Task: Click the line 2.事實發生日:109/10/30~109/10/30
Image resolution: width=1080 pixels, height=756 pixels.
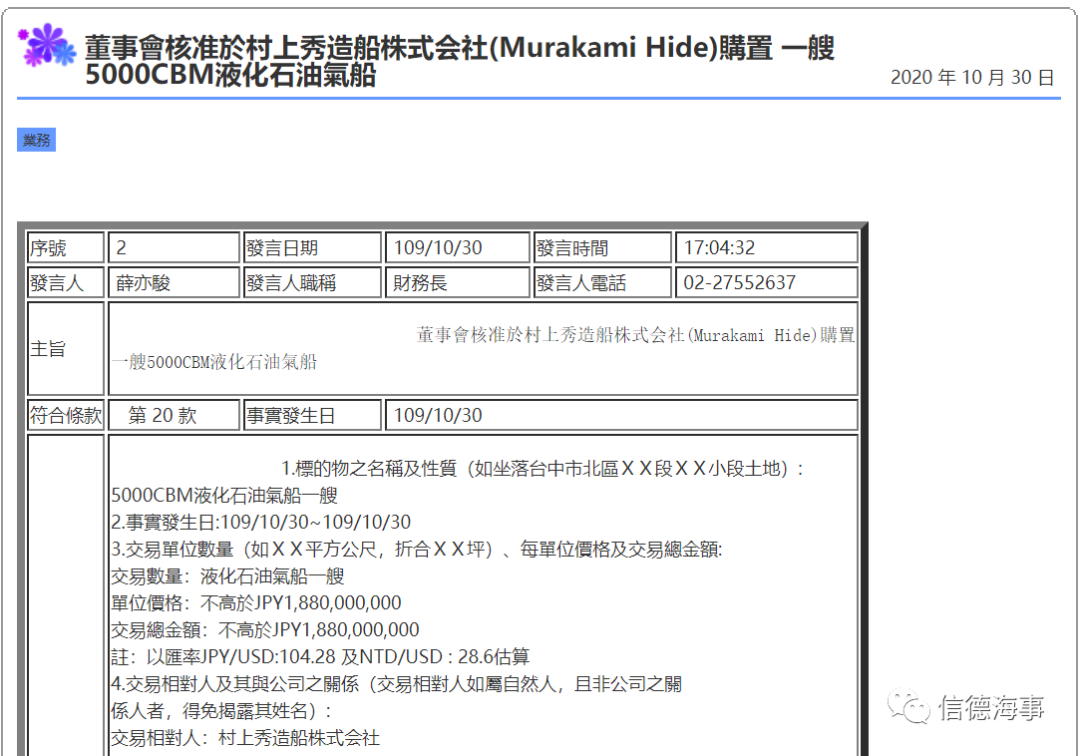Action: (x=261, y=523)
